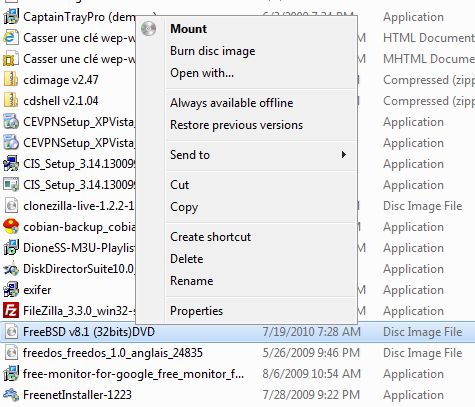Click 'HTML Document' type cell
Image resolution: width=475 pixels, height=407 pixels.
(x=429, y=38)
